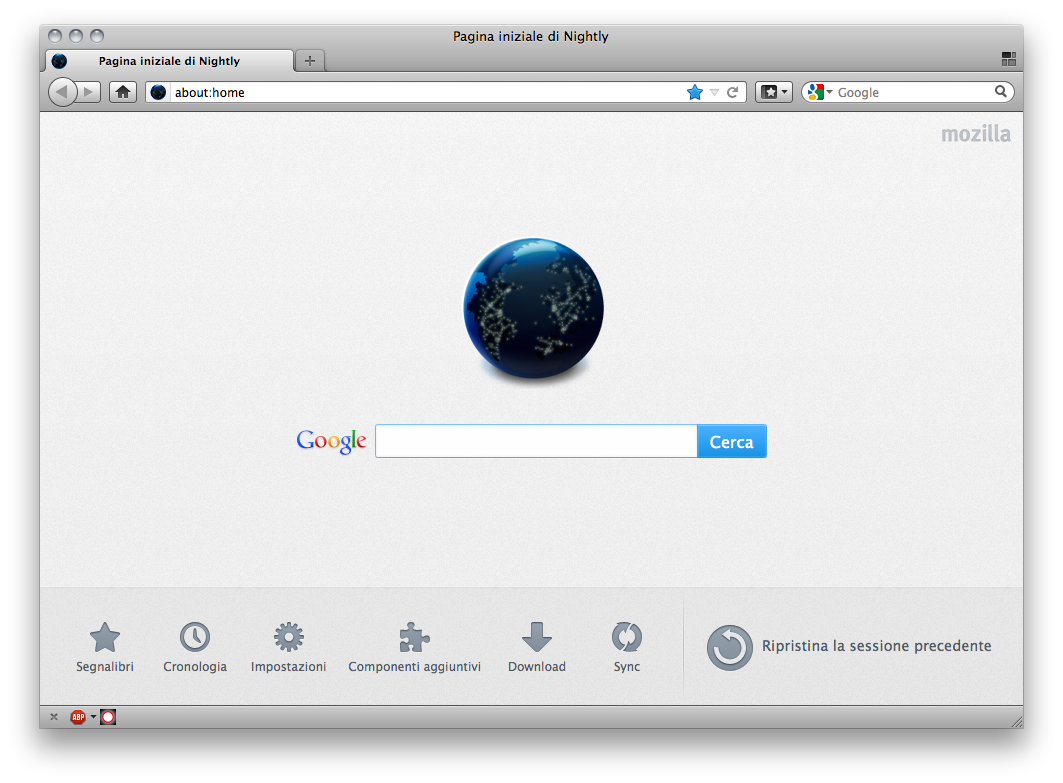Screen dimensions: 1063x783
Task: Open the search engine chooser dropdown
Action: [820, 92]
